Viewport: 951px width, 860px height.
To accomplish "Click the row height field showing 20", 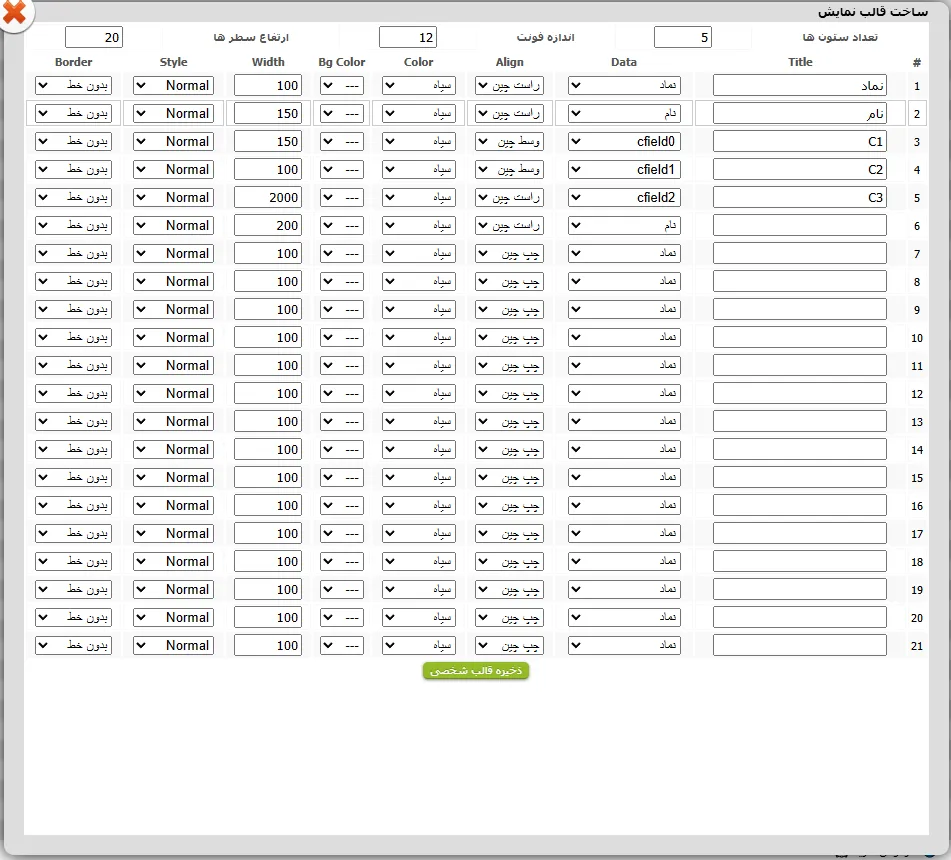I will (x=94, y=37).
